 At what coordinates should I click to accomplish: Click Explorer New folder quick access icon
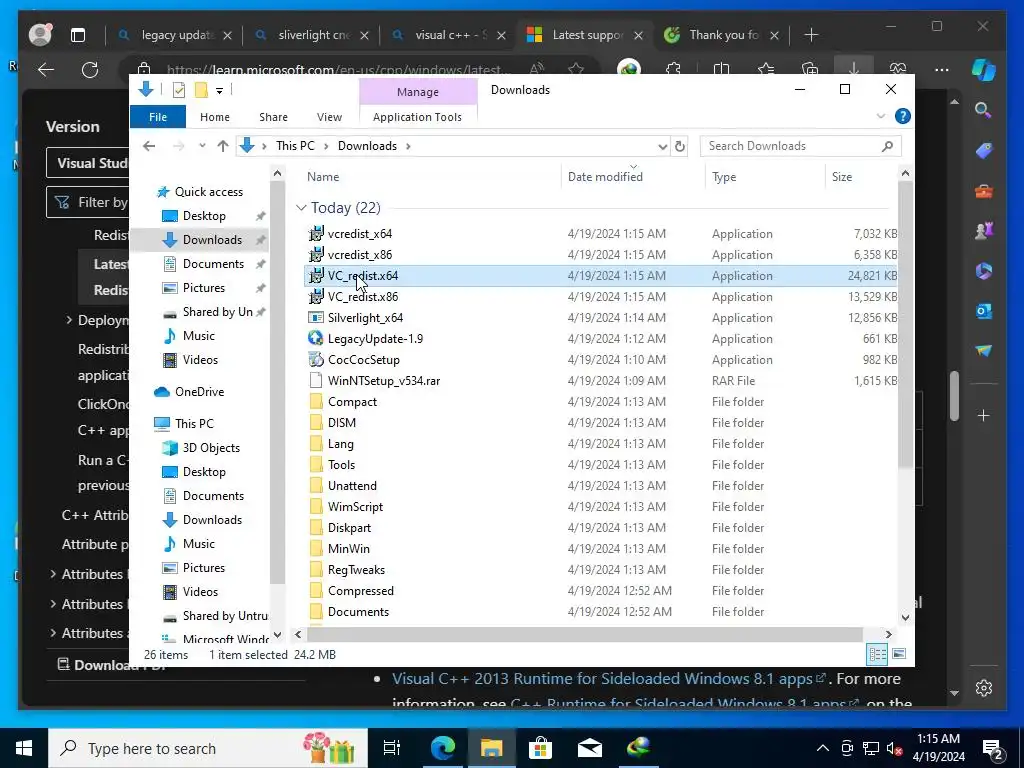point(201,90)
